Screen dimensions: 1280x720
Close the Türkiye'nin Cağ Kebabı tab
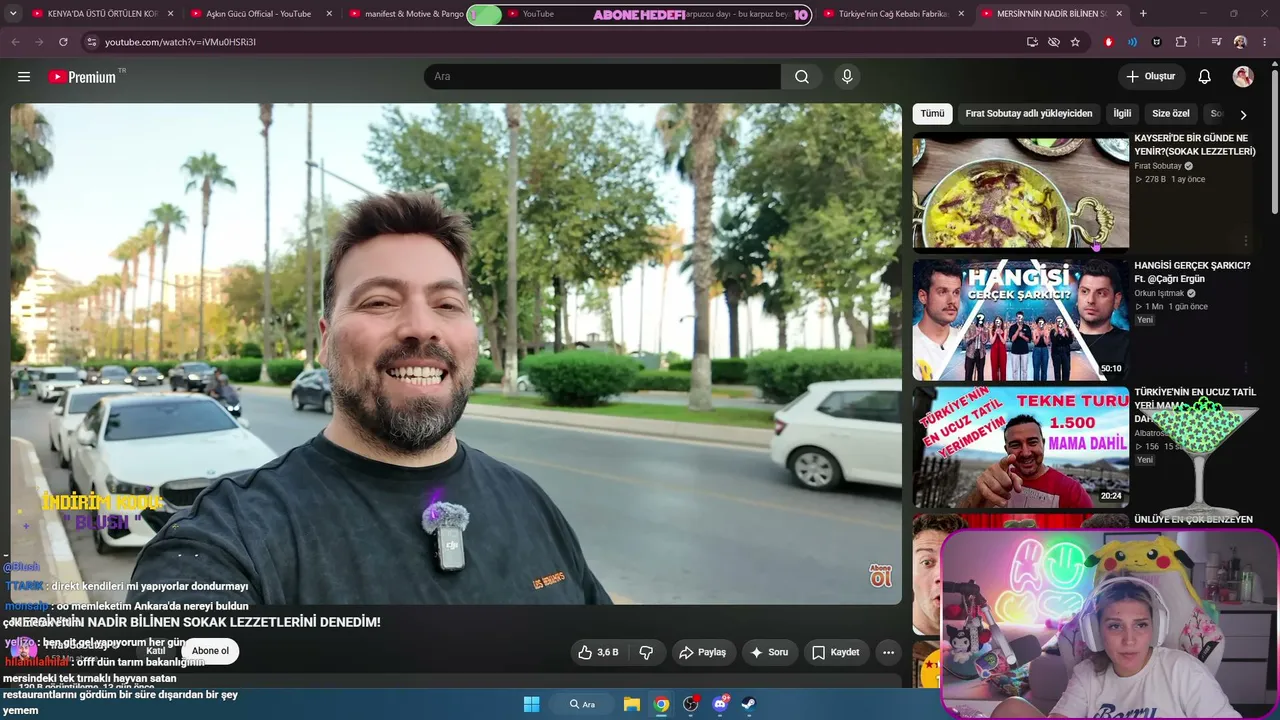coord(961,14)
